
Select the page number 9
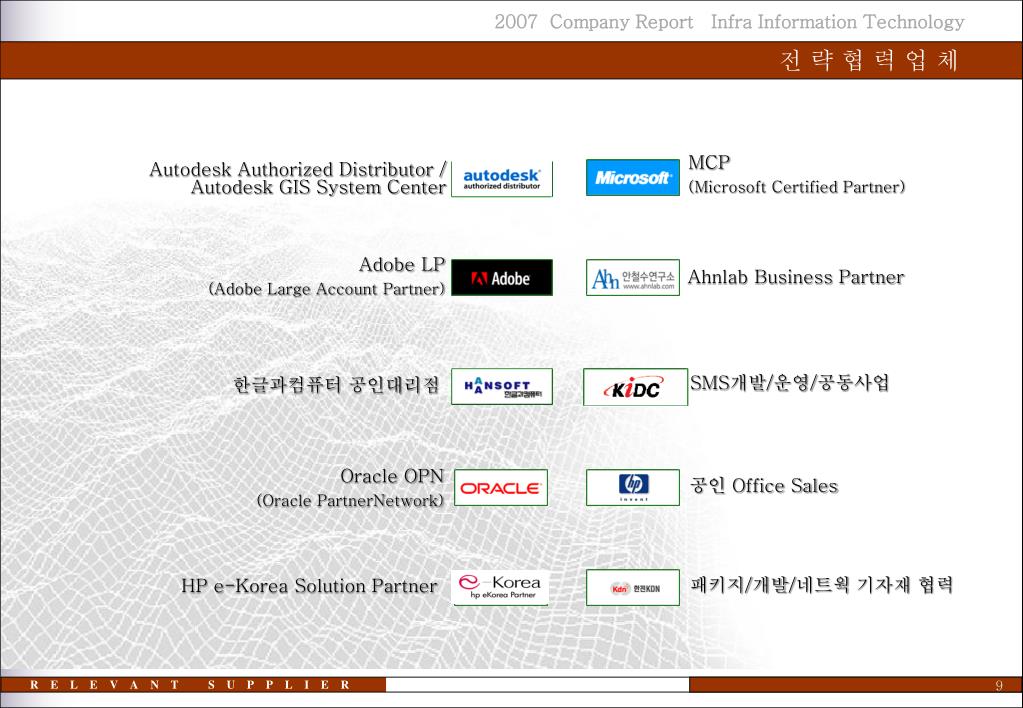999,685
